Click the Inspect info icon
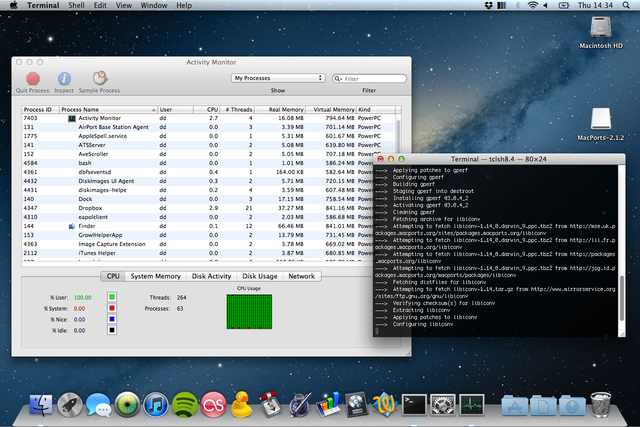This screenshot has width=640, height=427. pyautogui.click(x=64, y=78)
